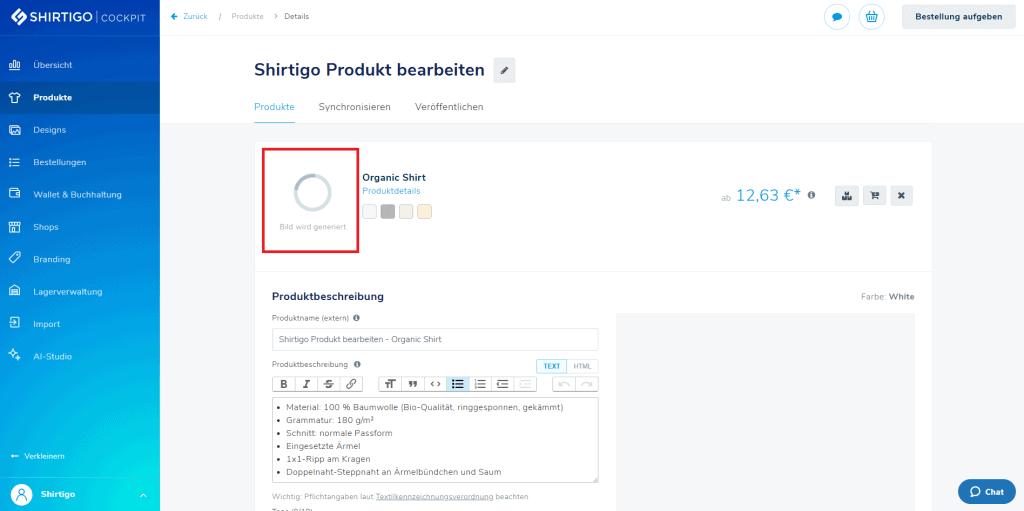This screenshot has width=1024, height=511.
Task: Toggle the bulleted list button
Action: [x=457, y=384]
